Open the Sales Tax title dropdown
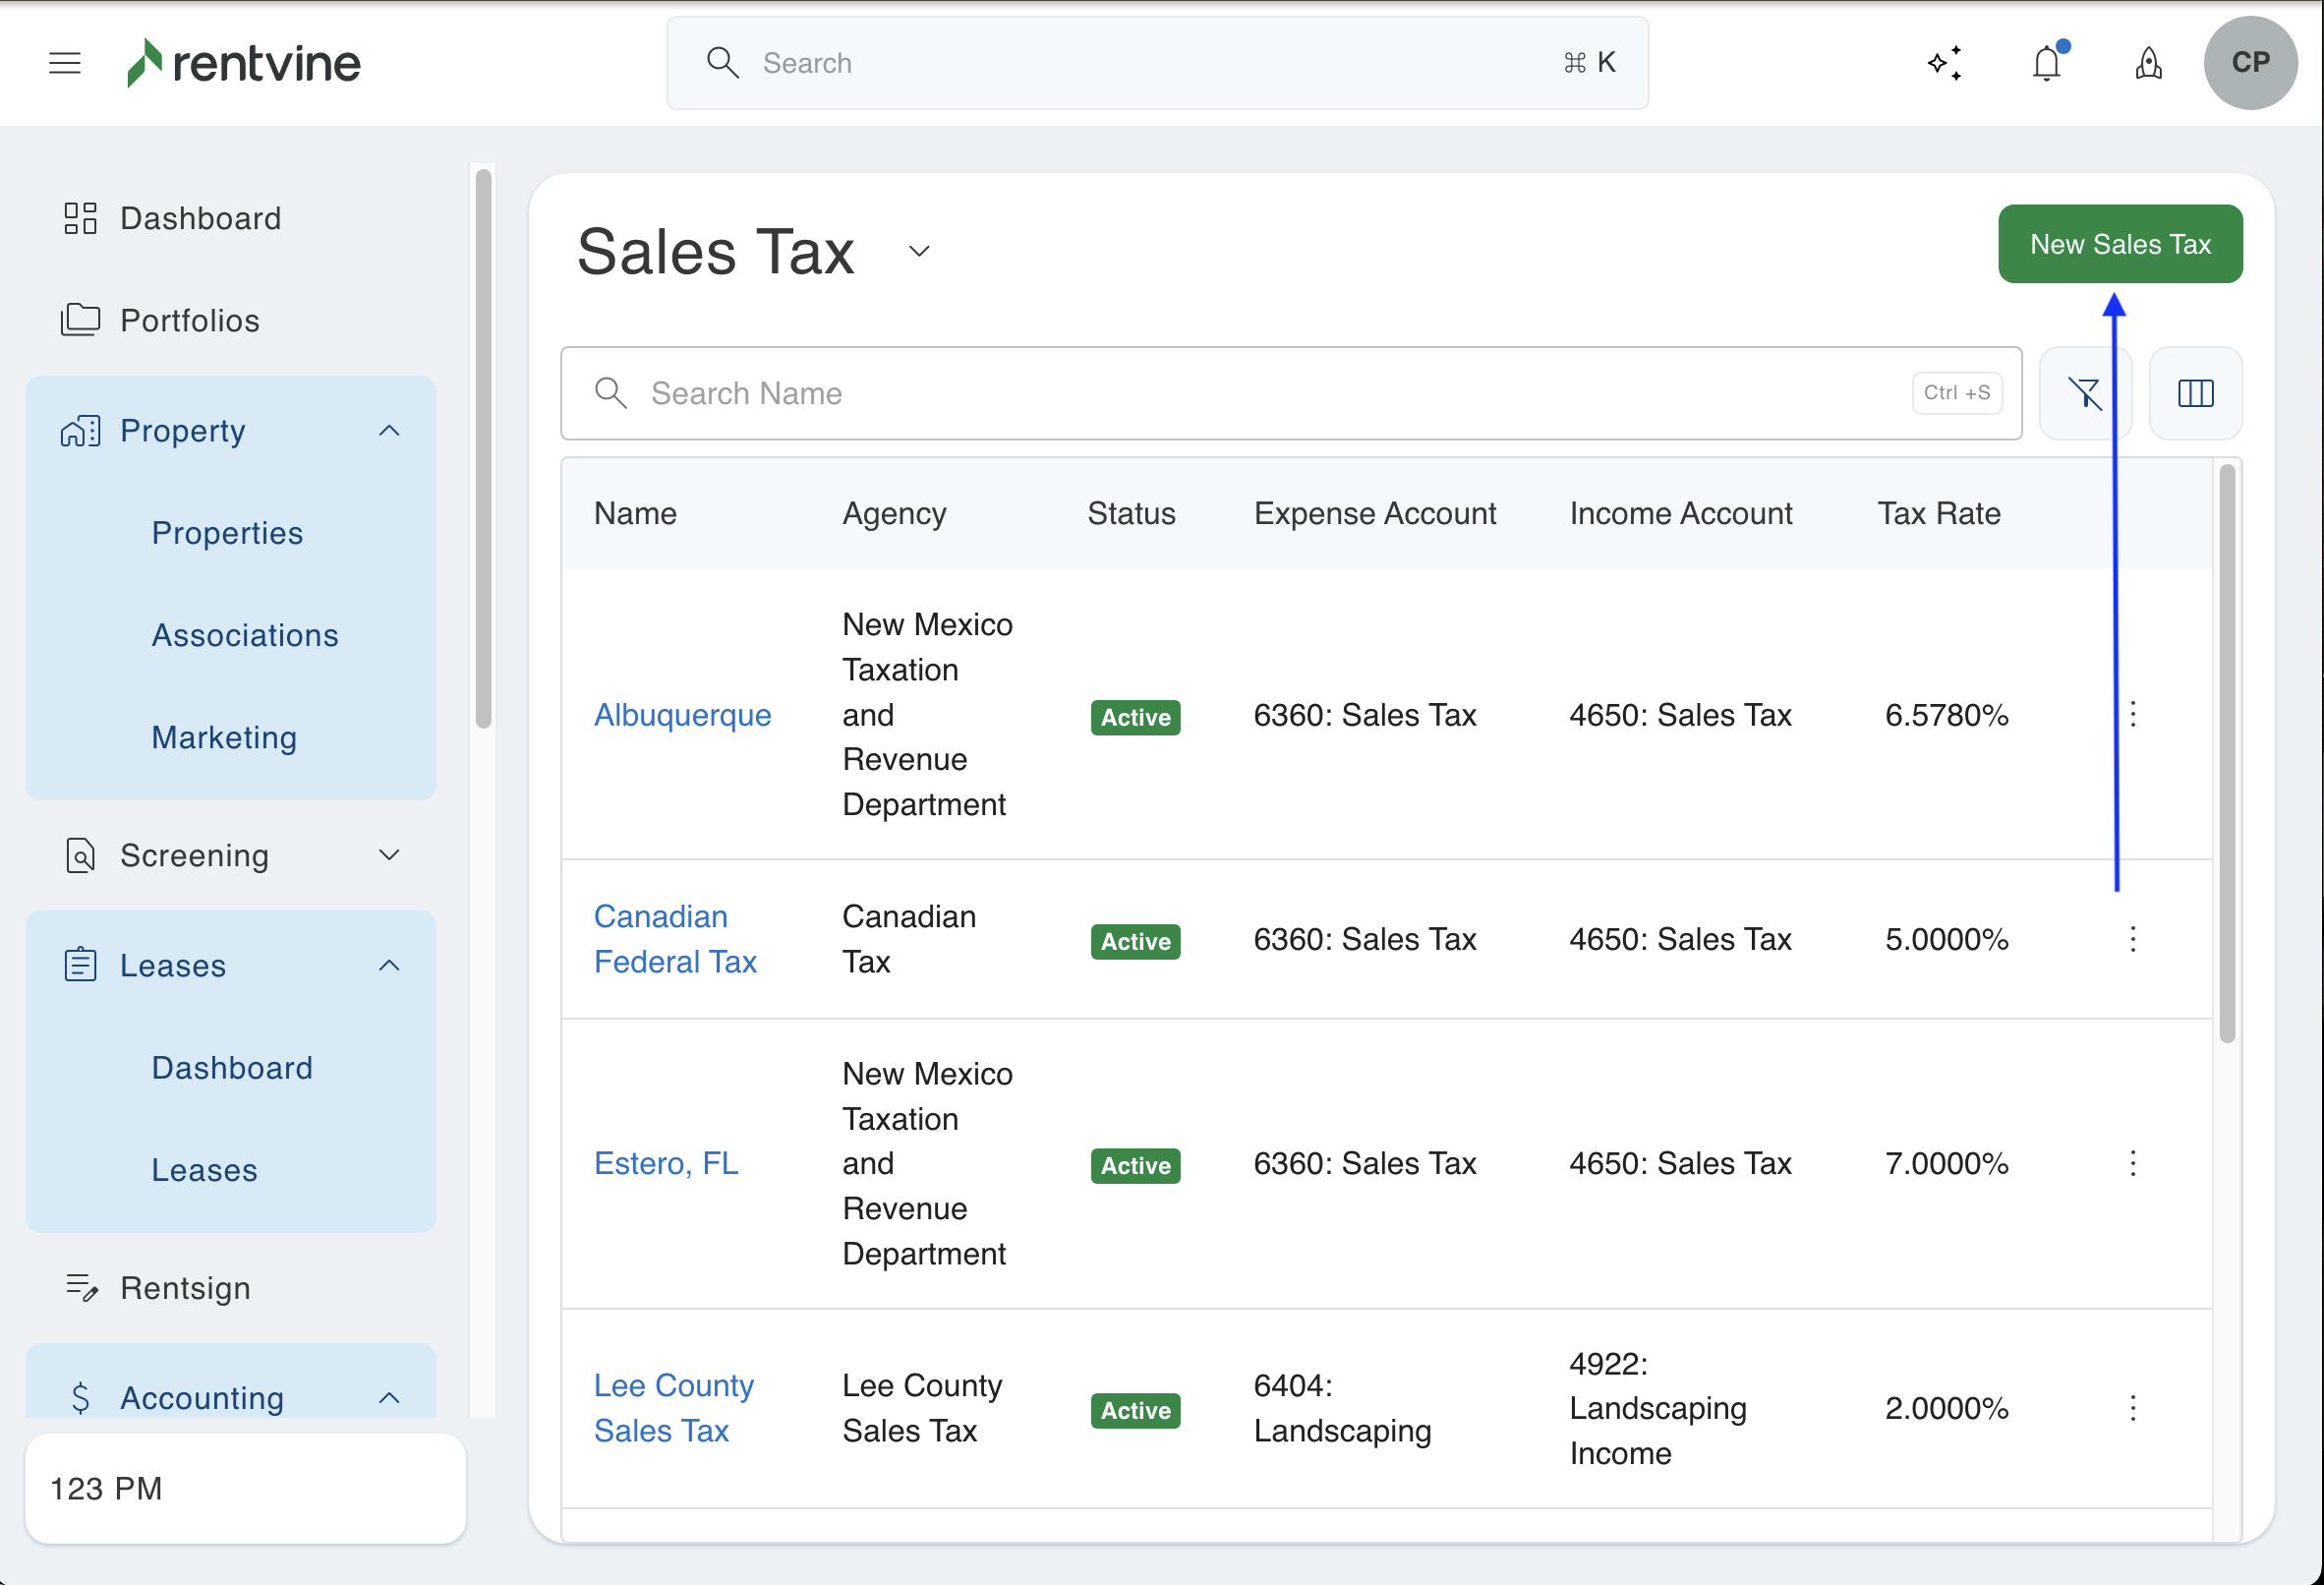This screenshot has width=2324, height=1585. pyautogui.click(x=919, y=251)
